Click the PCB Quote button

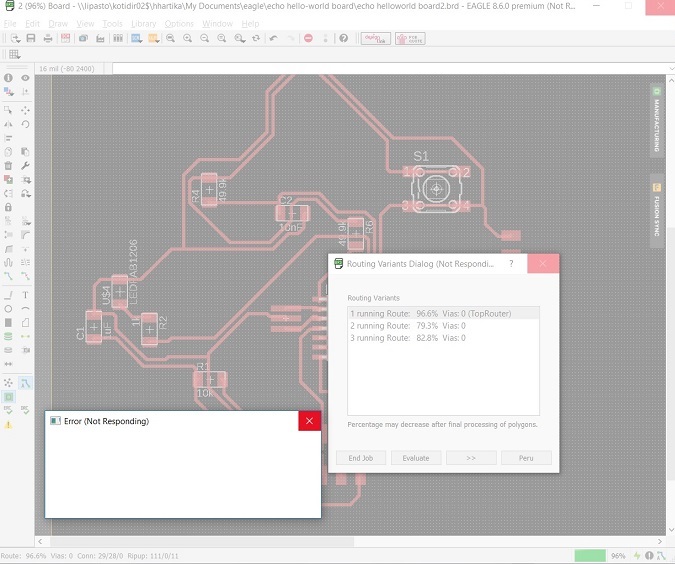[410, 39]
